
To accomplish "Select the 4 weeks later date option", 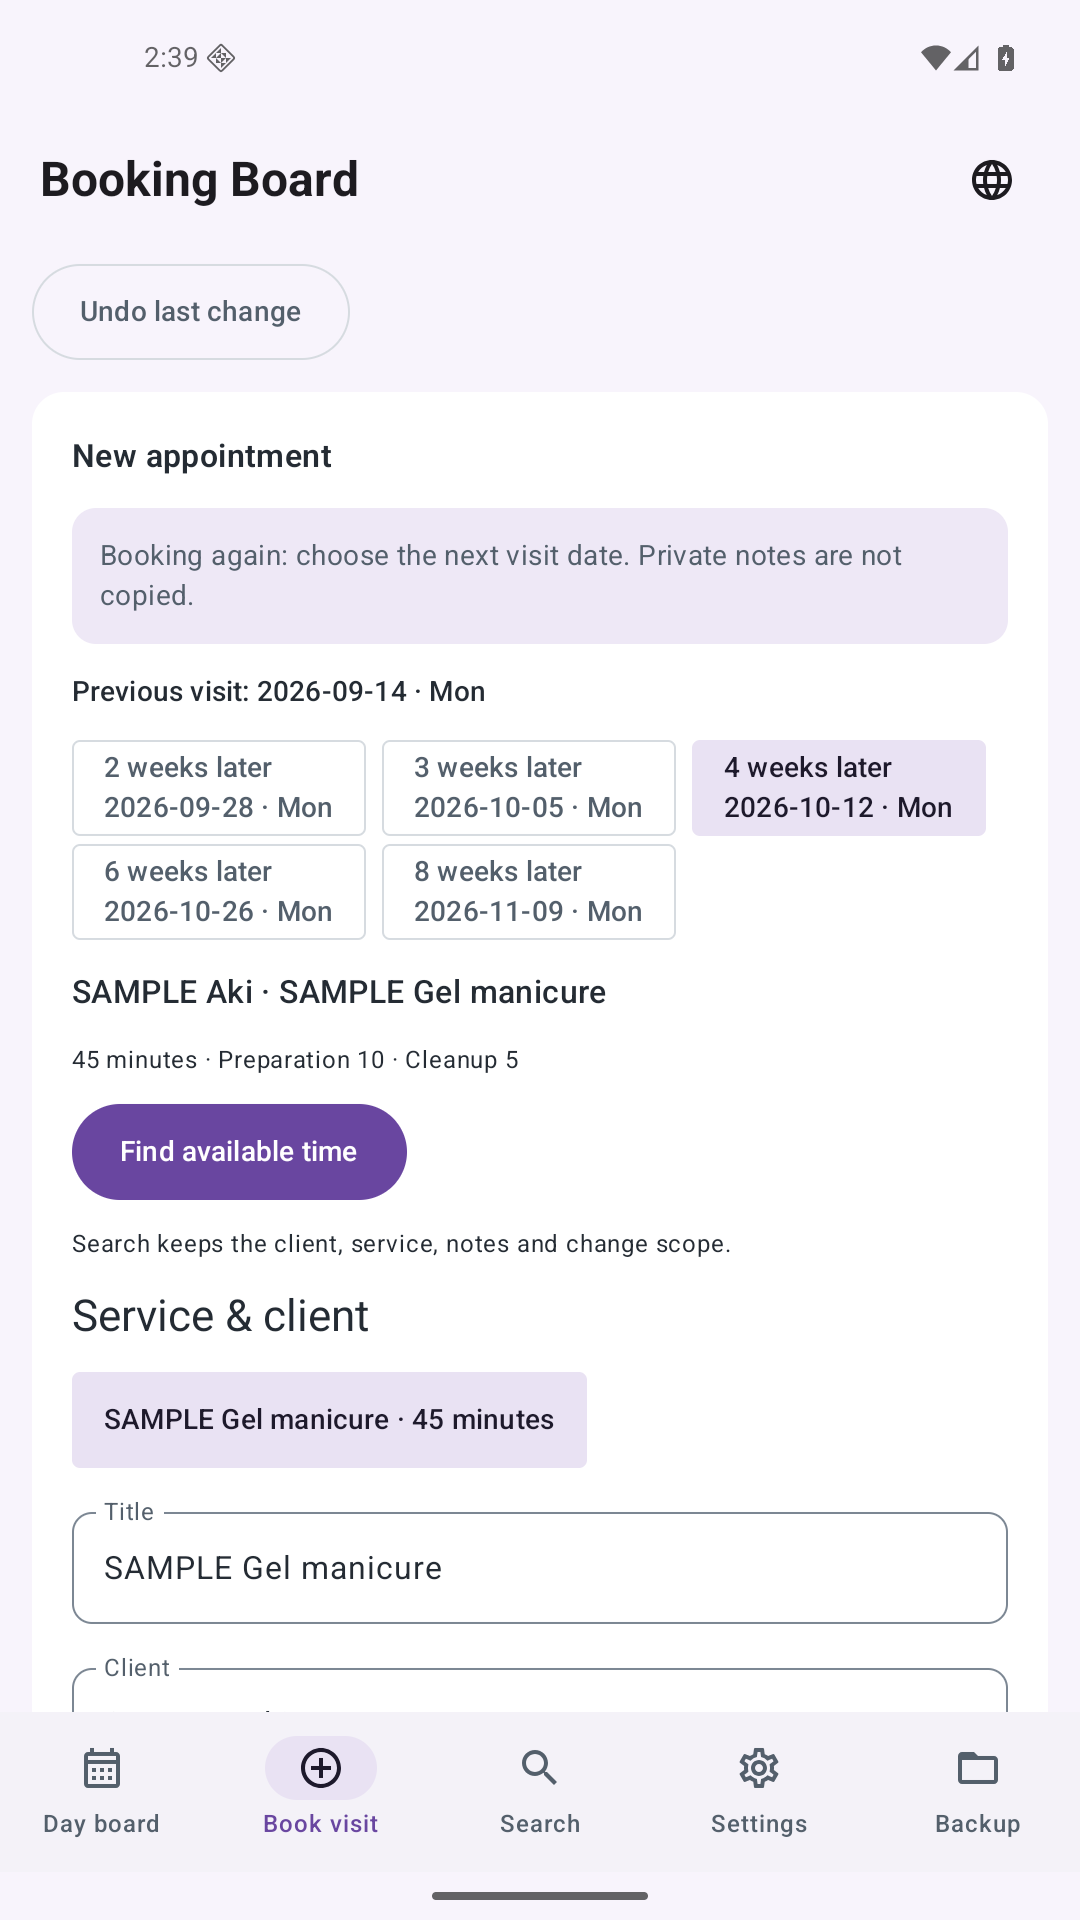I will coord(839,788).
